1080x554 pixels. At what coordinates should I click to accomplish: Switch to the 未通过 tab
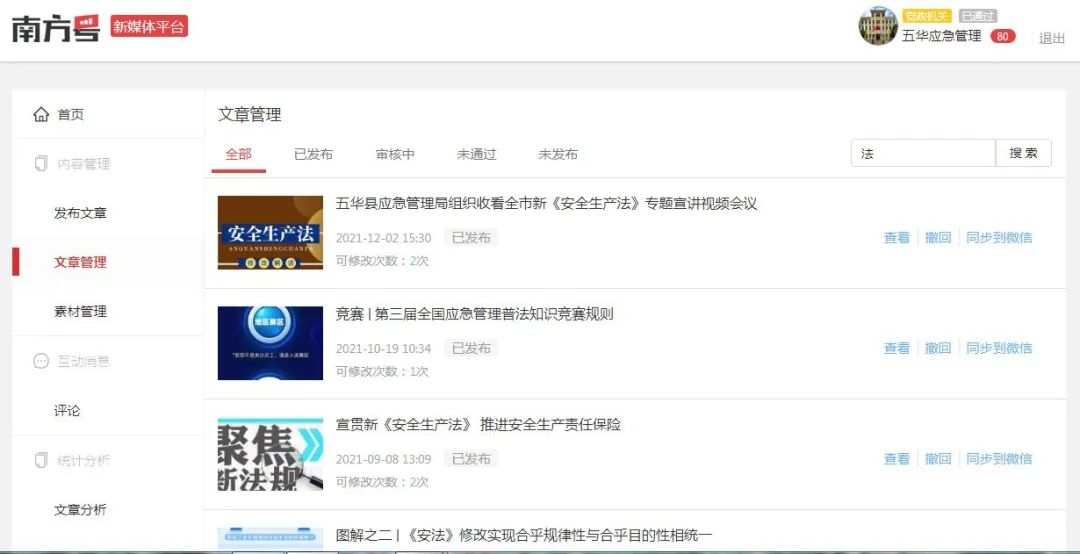pos(477,154)
